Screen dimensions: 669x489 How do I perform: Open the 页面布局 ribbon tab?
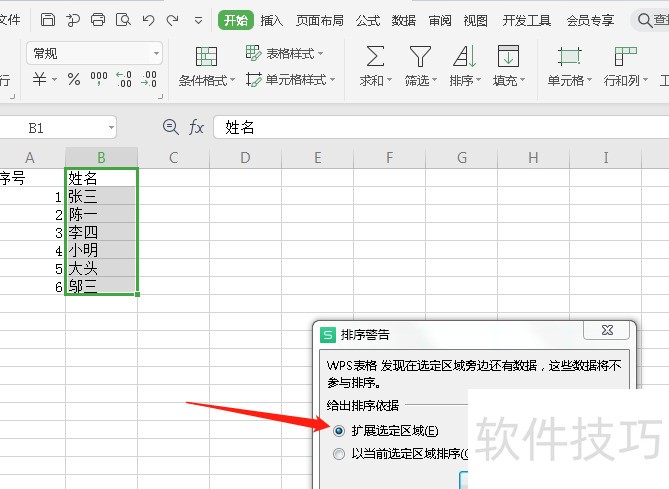[320, 20]
